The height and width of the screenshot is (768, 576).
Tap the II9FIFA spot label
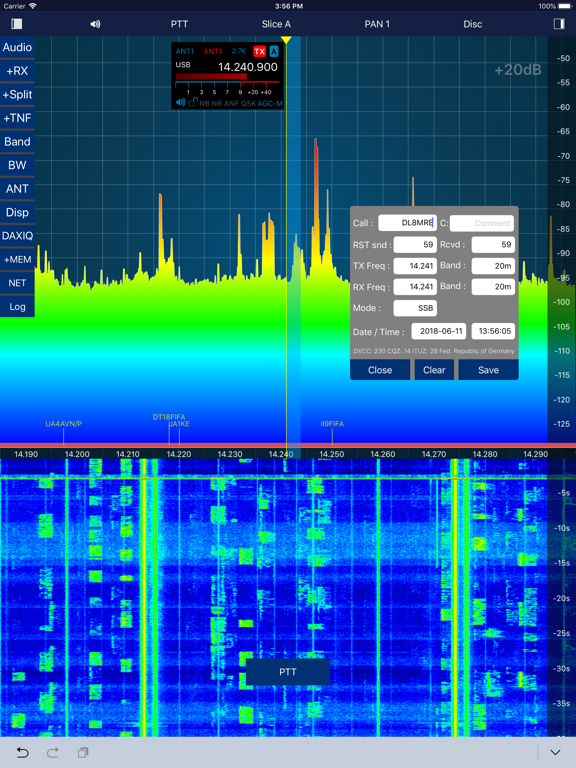(332, 424)
